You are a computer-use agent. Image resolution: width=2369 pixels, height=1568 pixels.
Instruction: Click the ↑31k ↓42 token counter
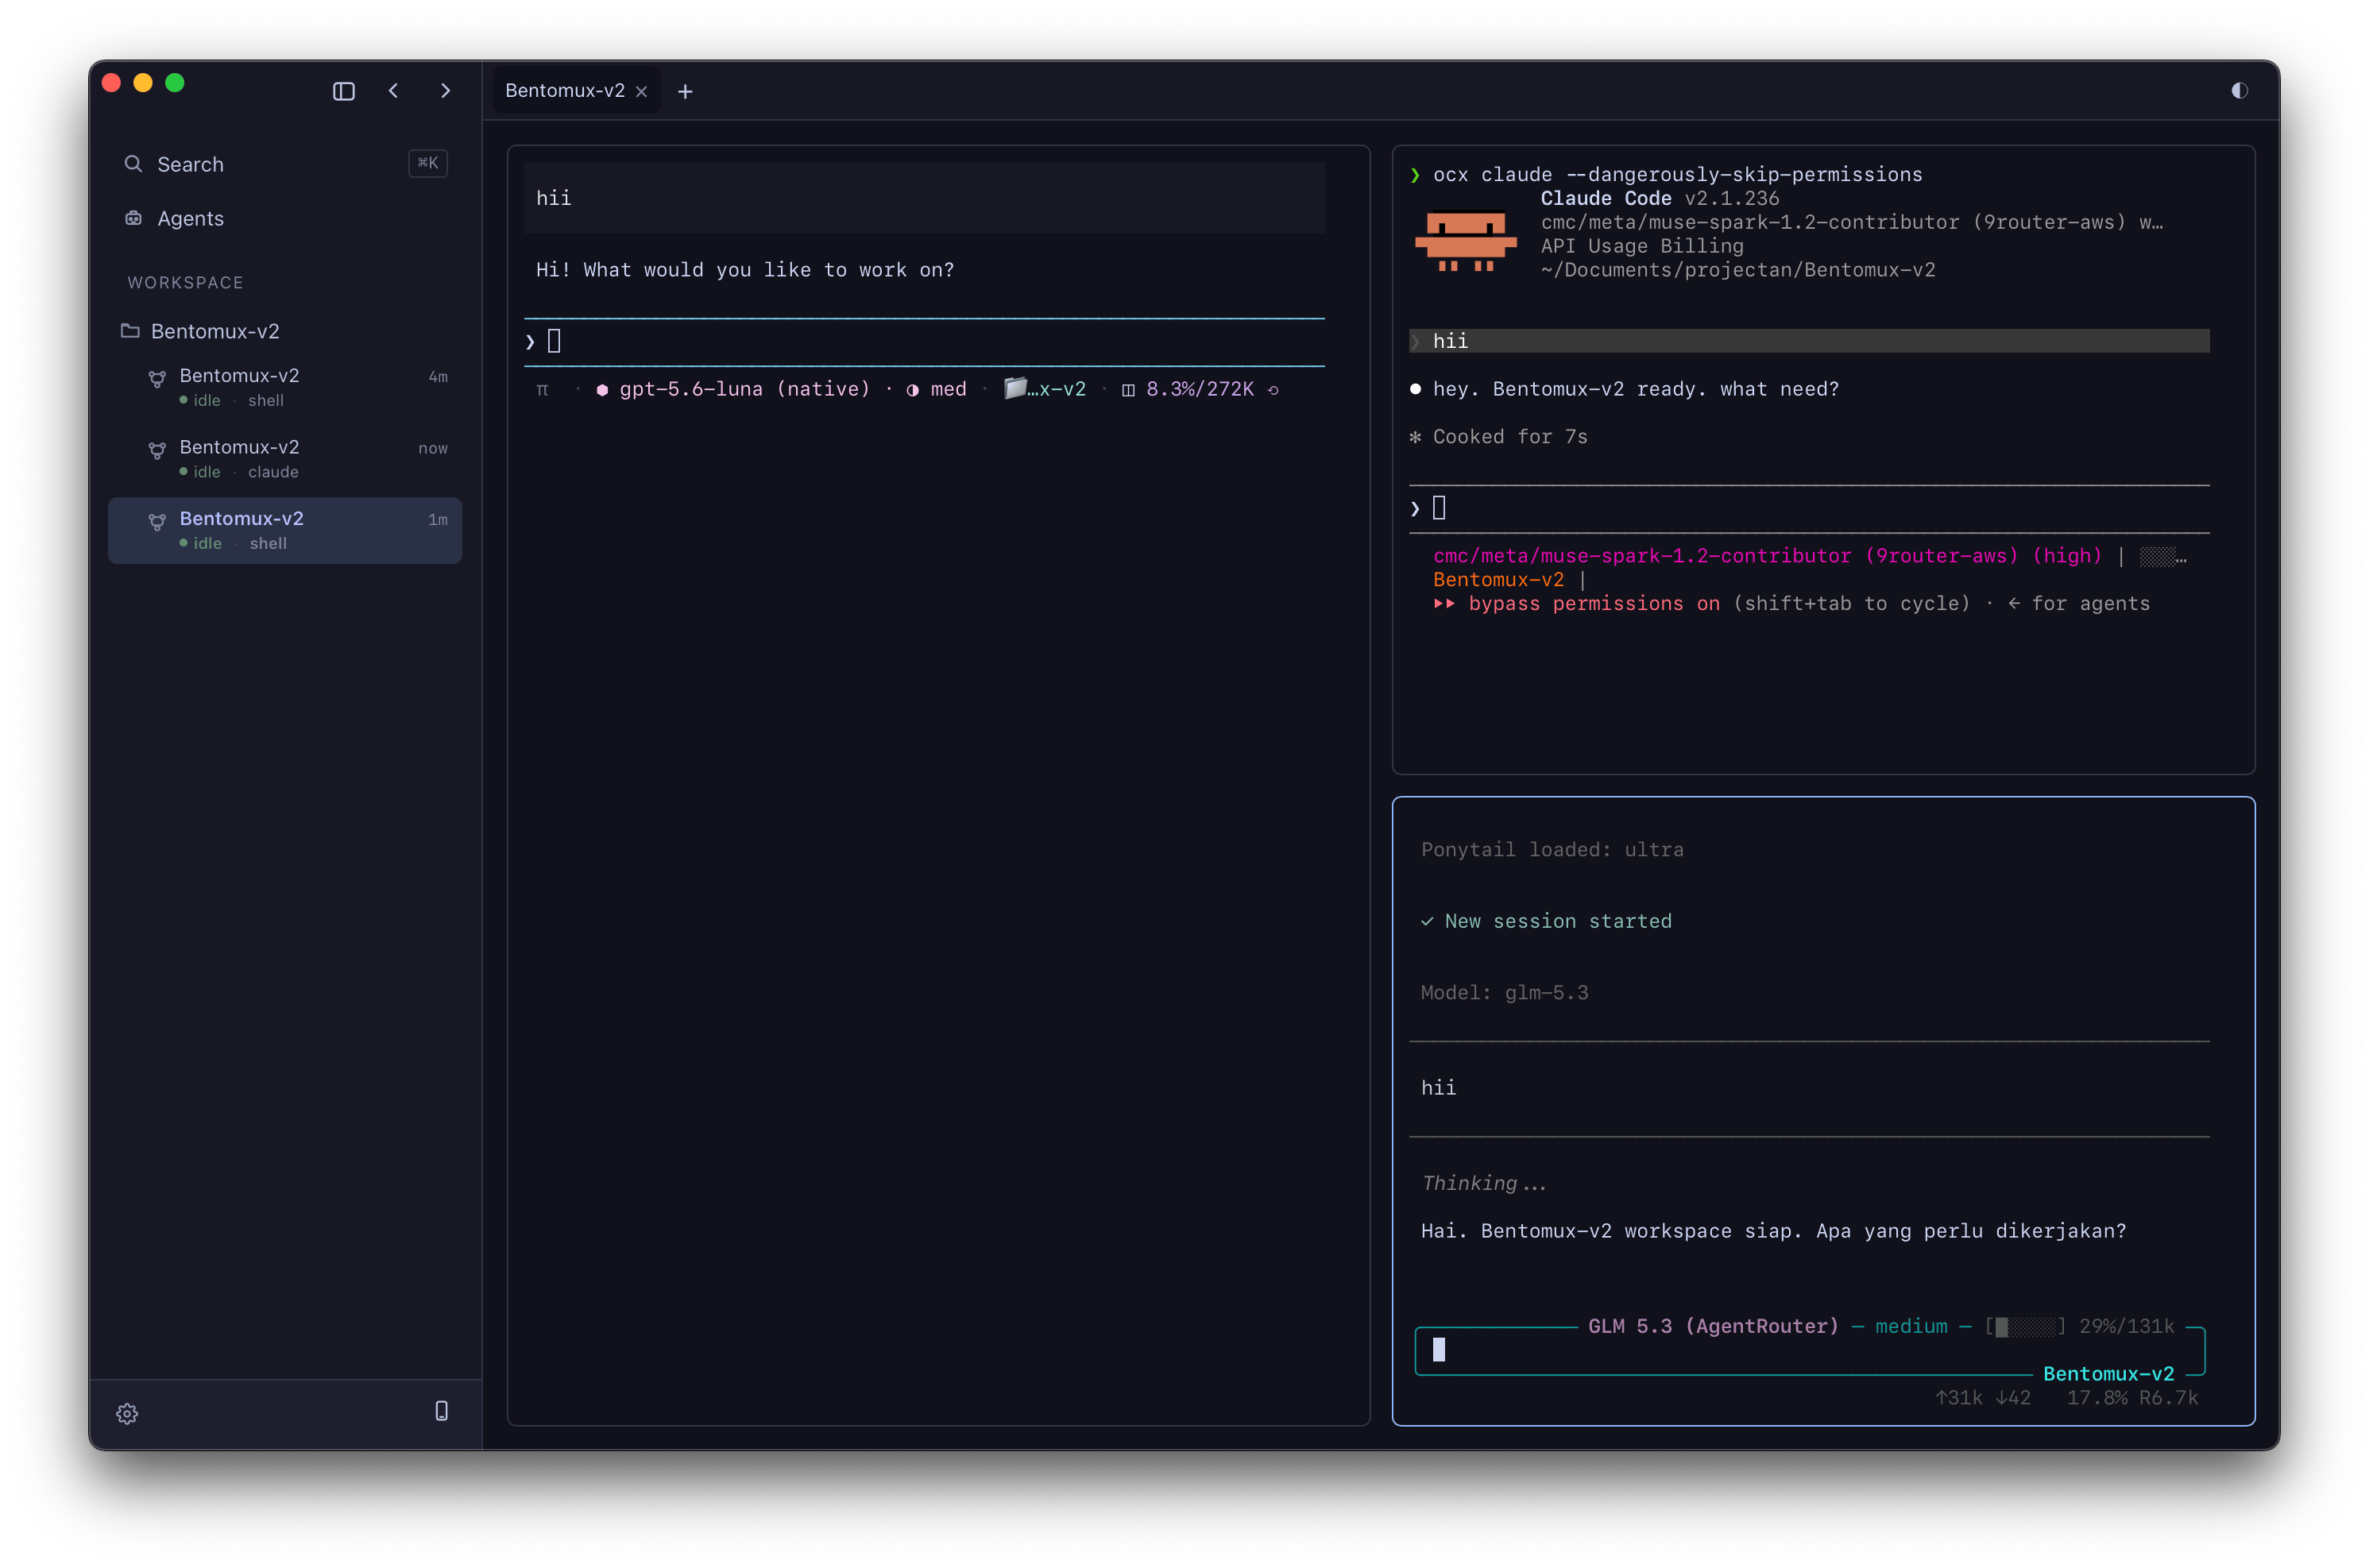(x=1982, y=1398)
